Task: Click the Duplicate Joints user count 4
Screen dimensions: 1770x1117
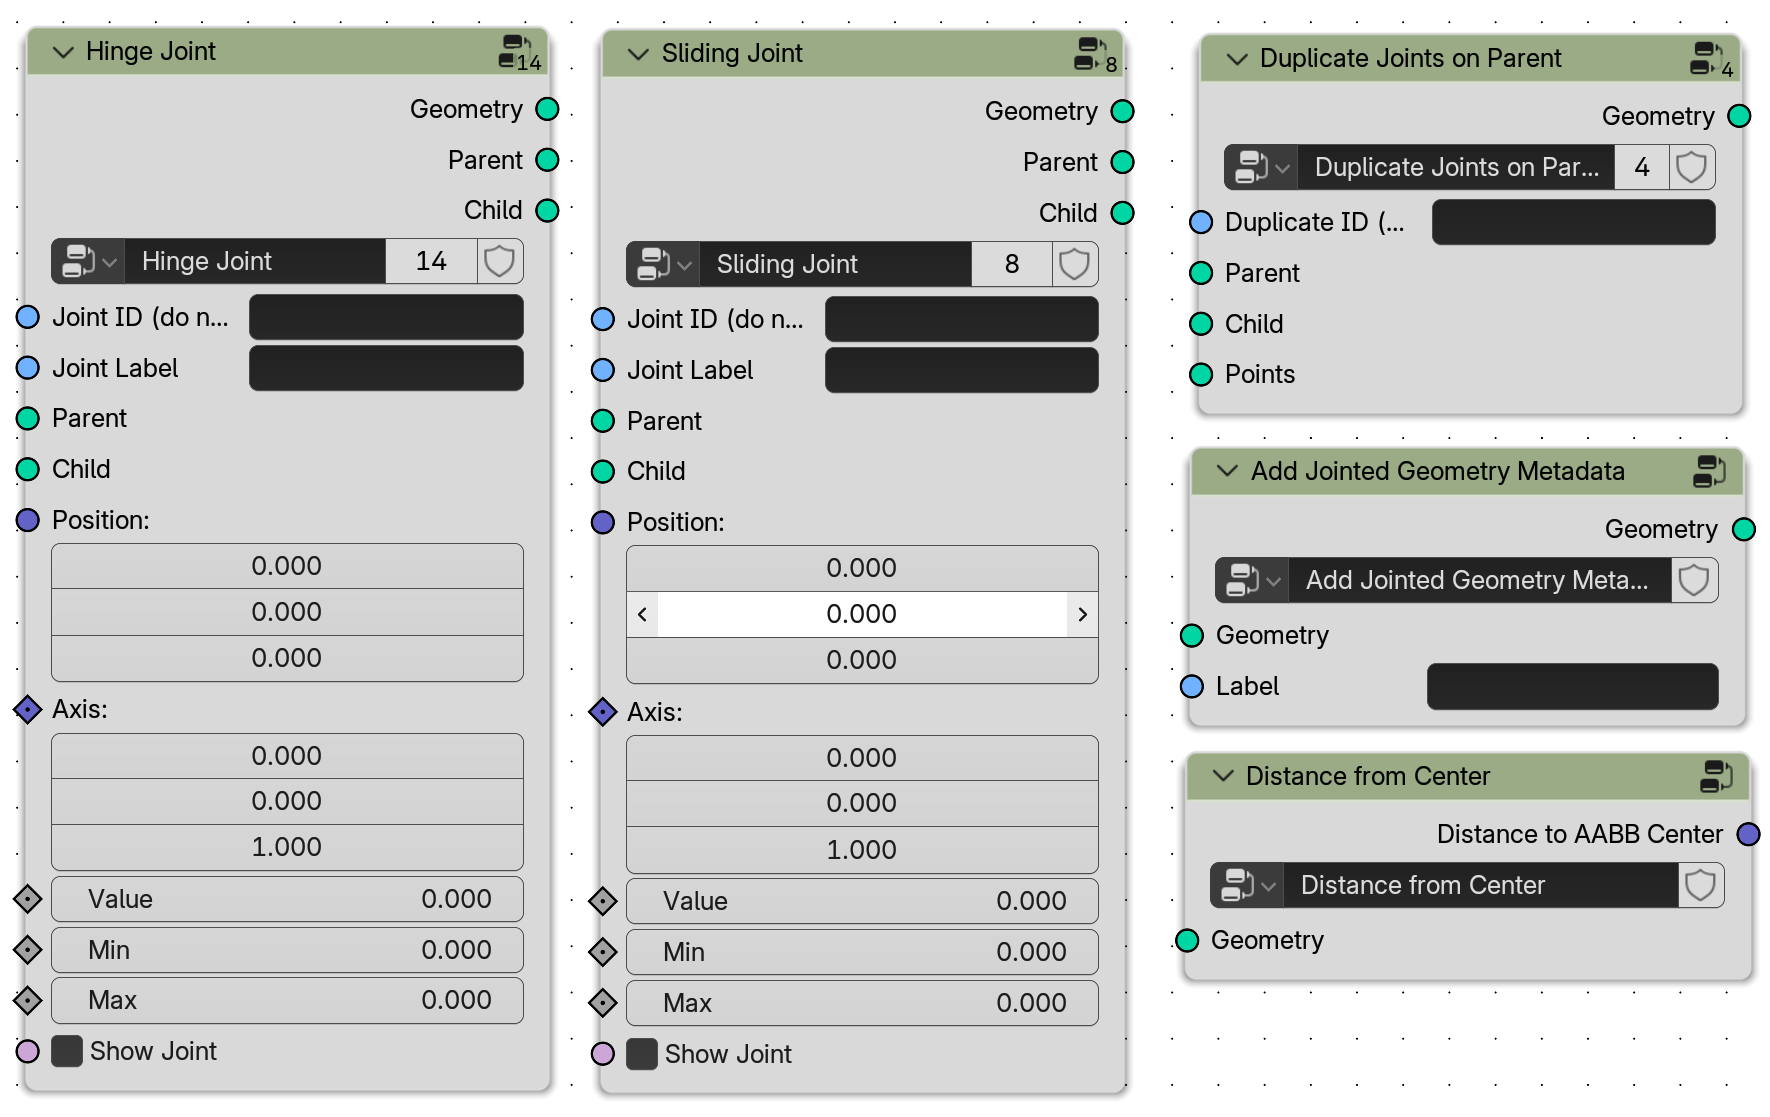Action: (x=1642, y=167)
